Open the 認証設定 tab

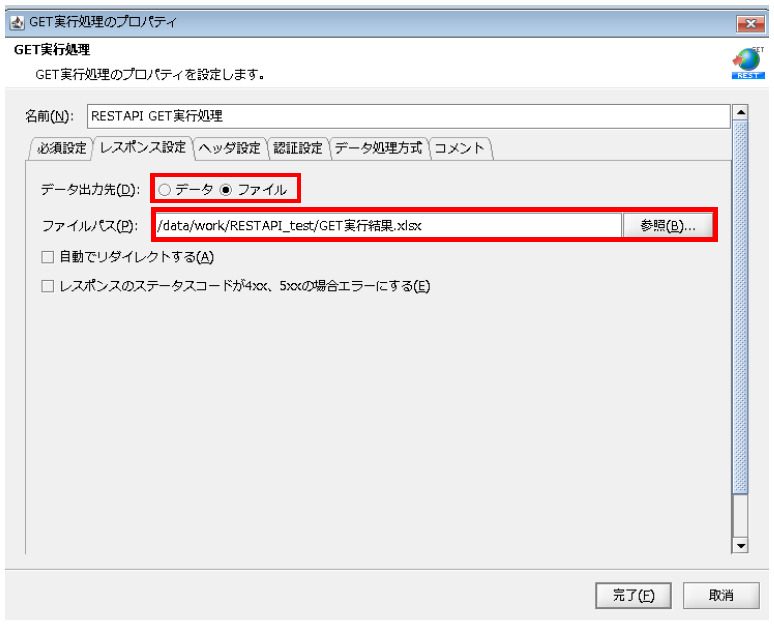click(x=298, y=148)
